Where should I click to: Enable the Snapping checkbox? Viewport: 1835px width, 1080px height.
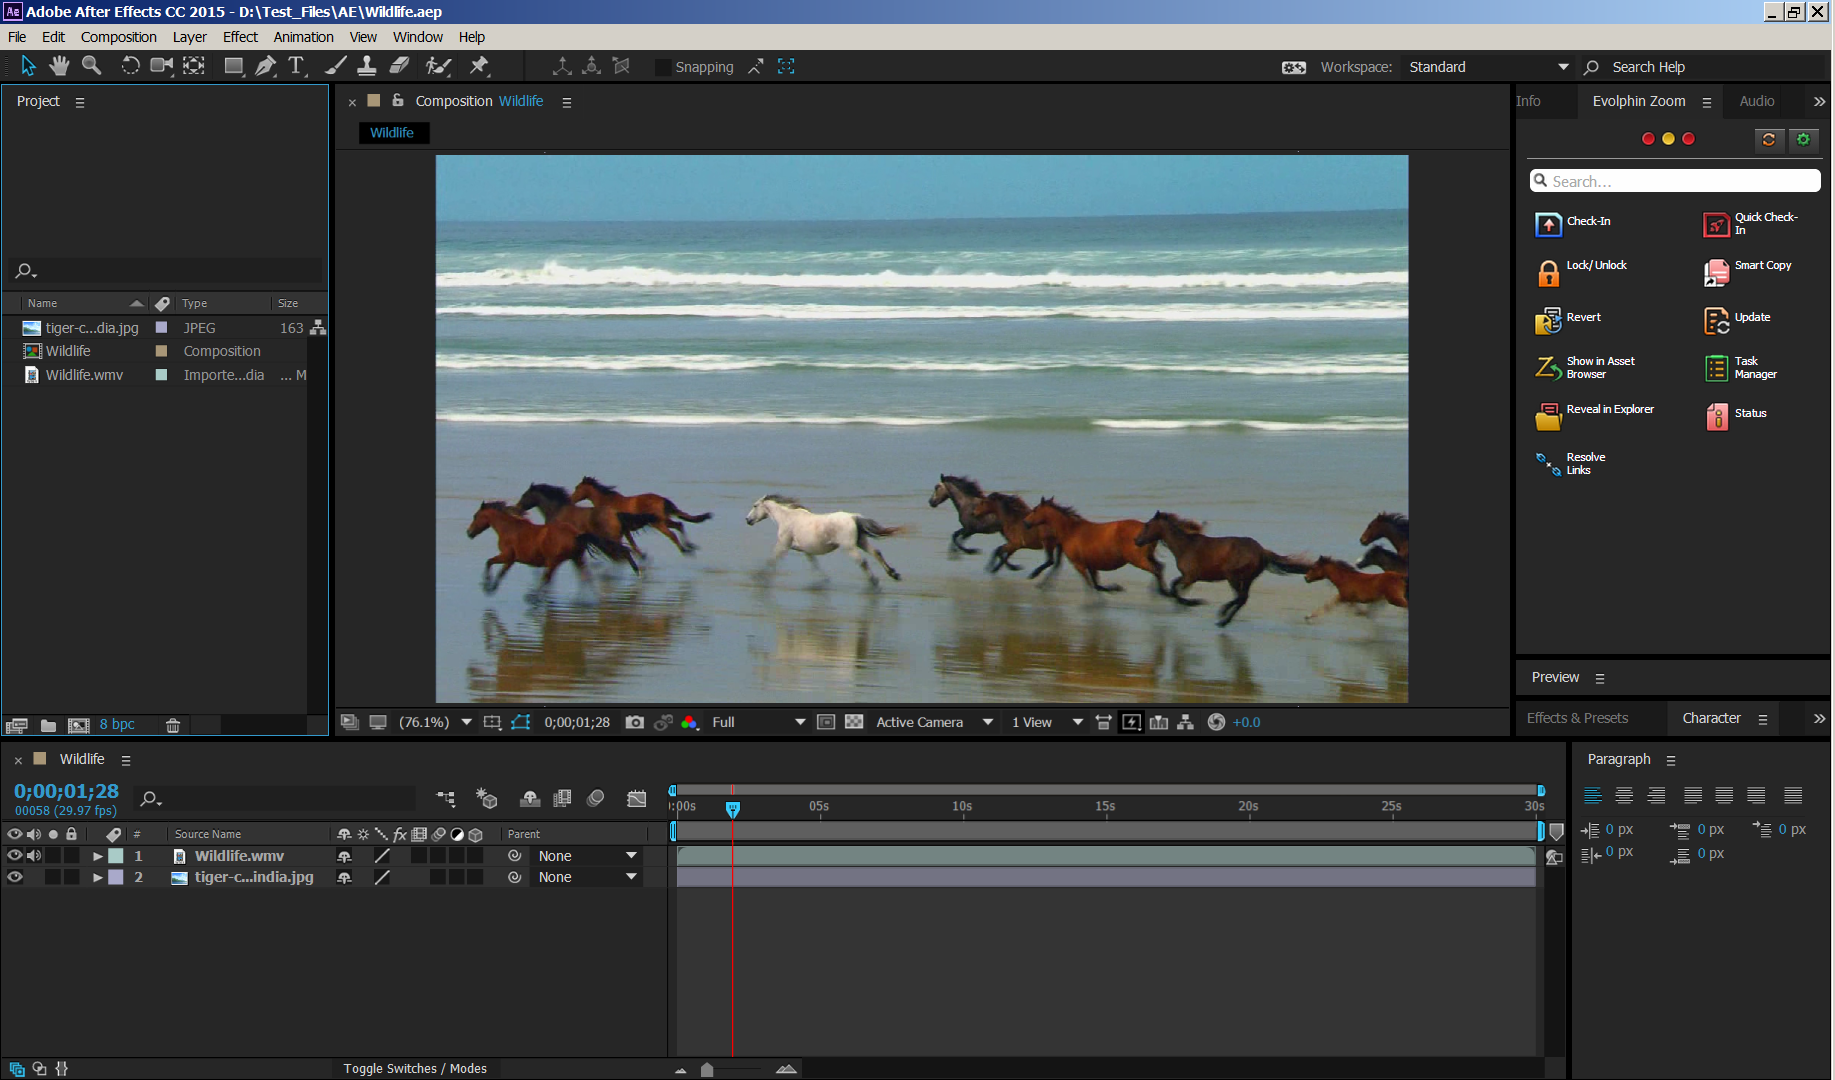pyautogui.click(x=663, y=67)
